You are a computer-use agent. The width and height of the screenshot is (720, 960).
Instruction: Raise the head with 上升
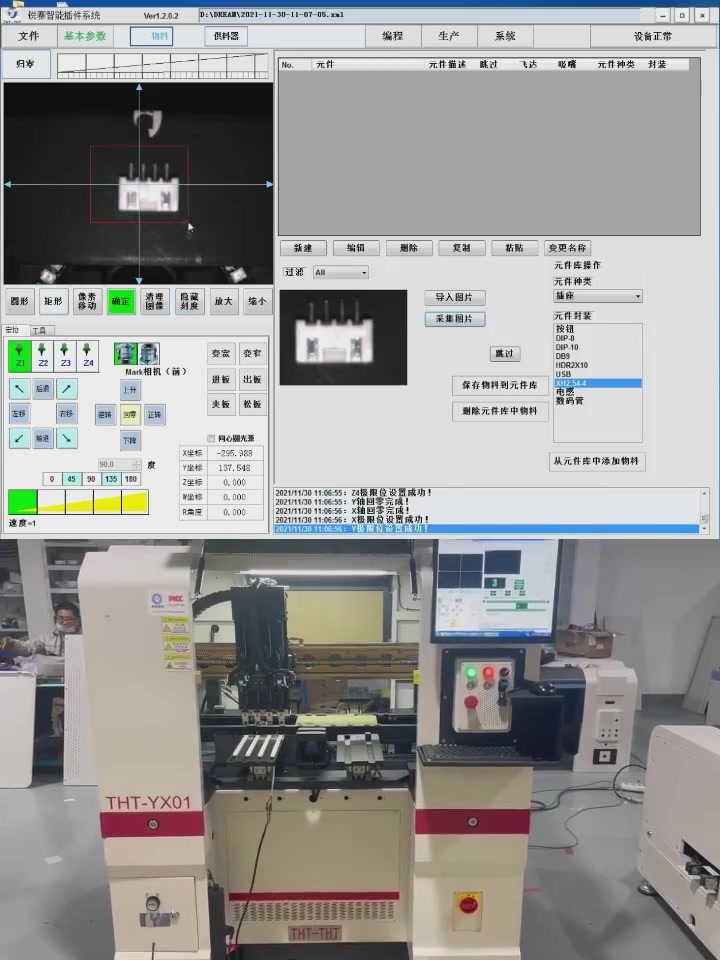click(x=130, y=389)
